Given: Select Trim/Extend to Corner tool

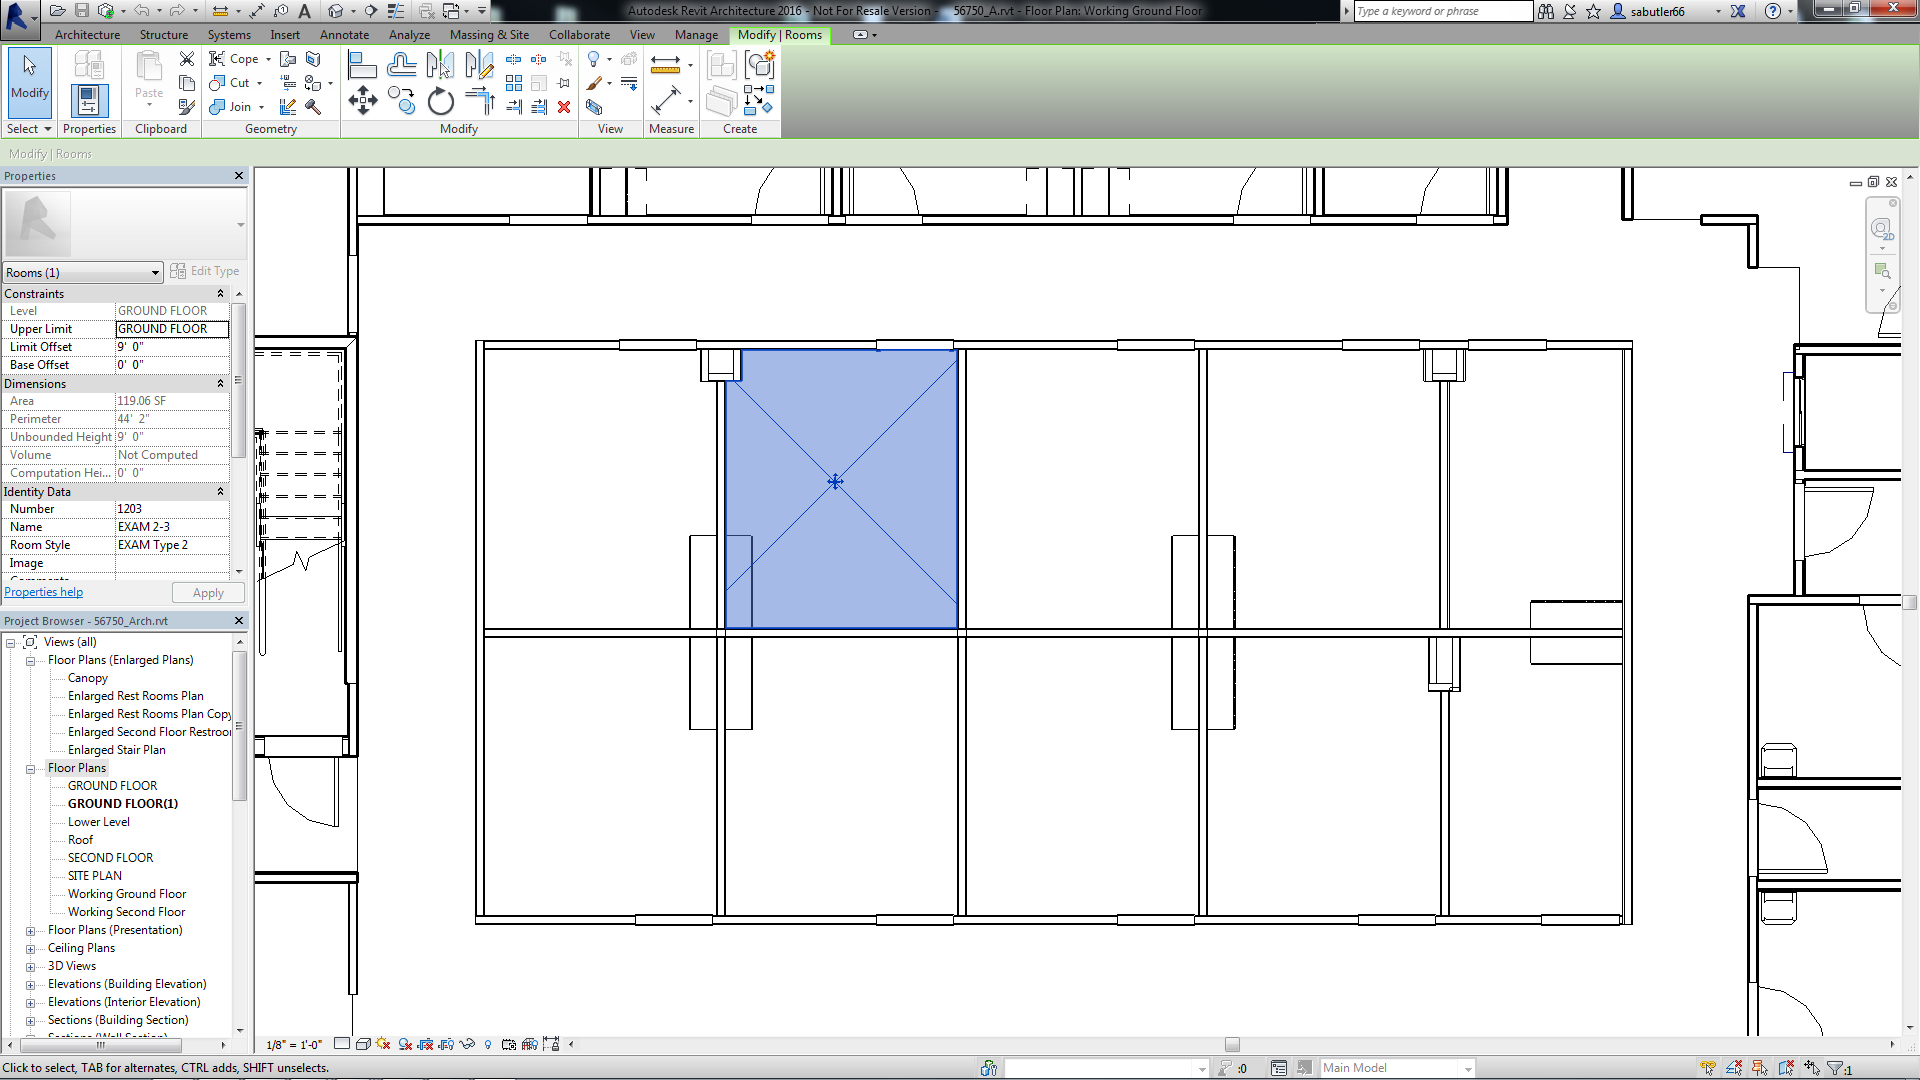Looking at the screenshot, I should point(480,101).
